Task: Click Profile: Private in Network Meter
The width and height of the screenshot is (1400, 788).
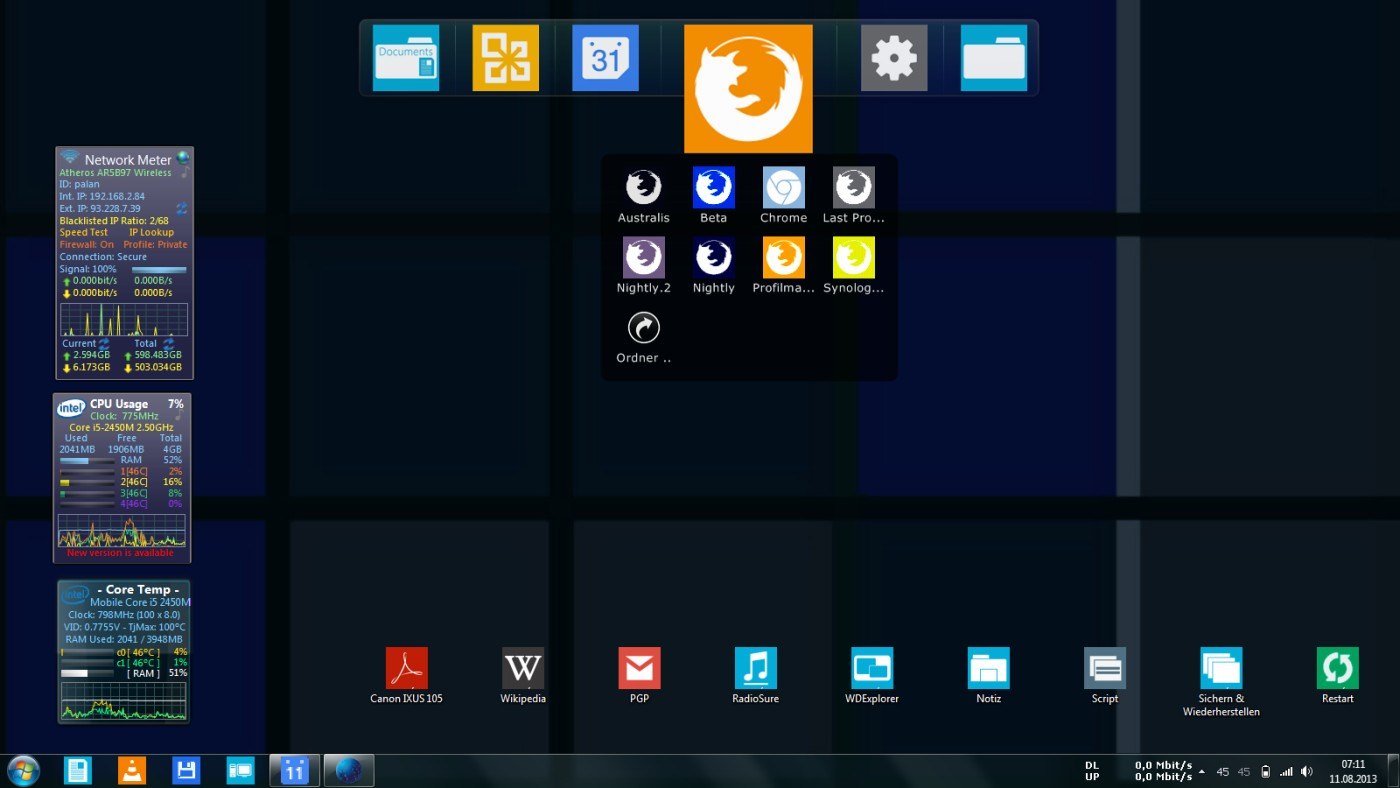Action: (155, 244)
